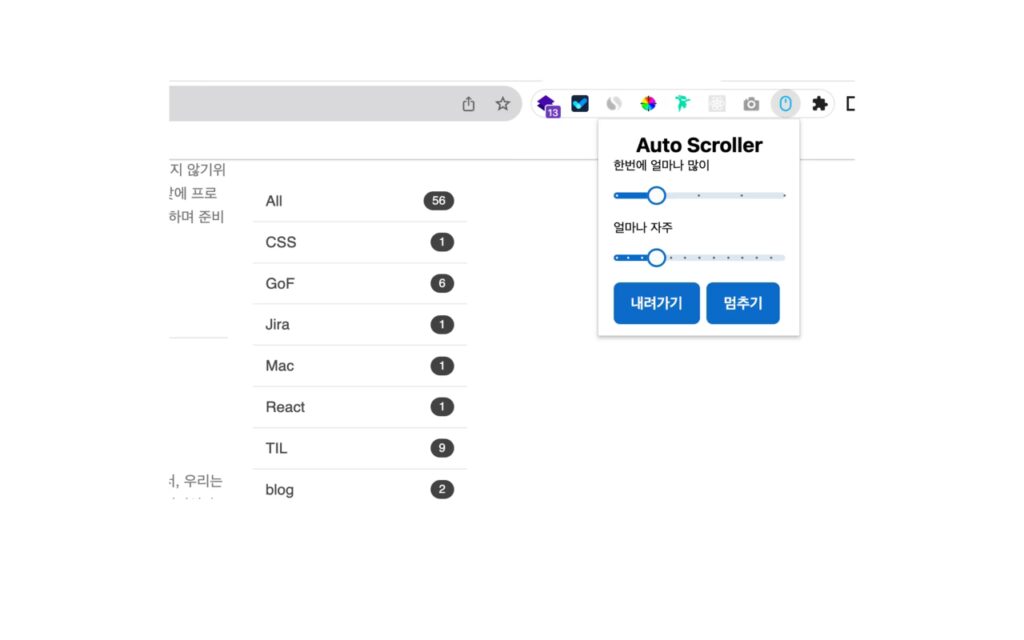Viewport: 1024px width, 640px height.
Task: Open the rainbow color wheel extension
Action: point(648,103)
